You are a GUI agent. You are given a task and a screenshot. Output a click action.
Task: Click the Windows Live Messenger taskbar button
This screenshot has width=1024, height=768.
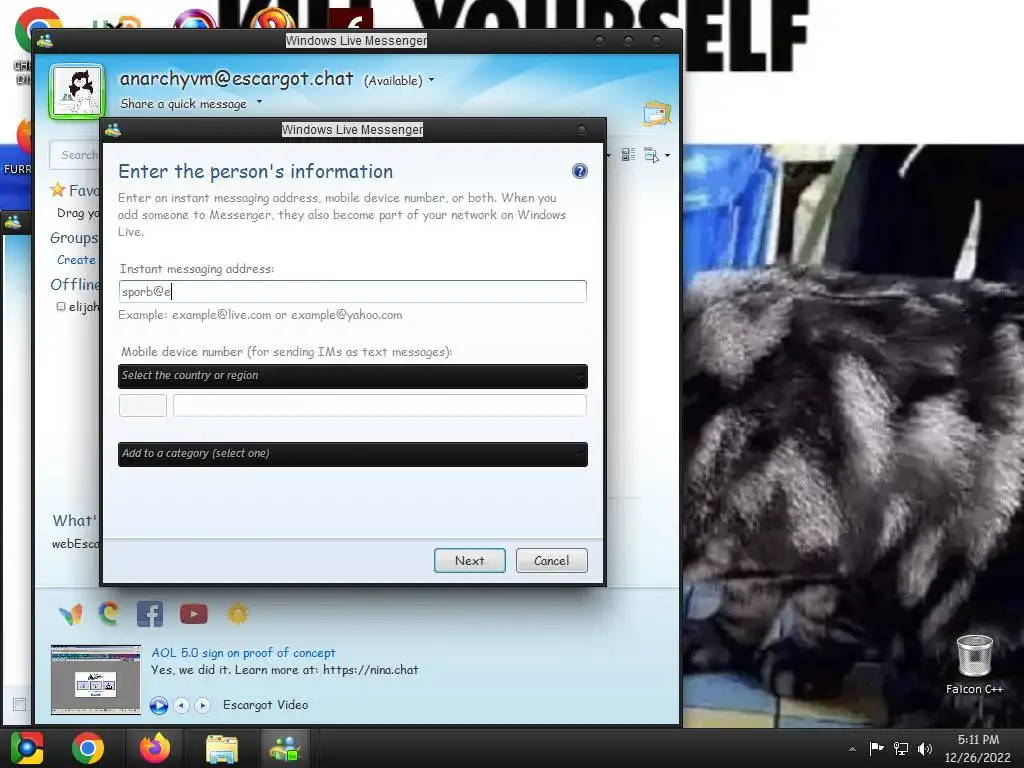pos(285,748)
